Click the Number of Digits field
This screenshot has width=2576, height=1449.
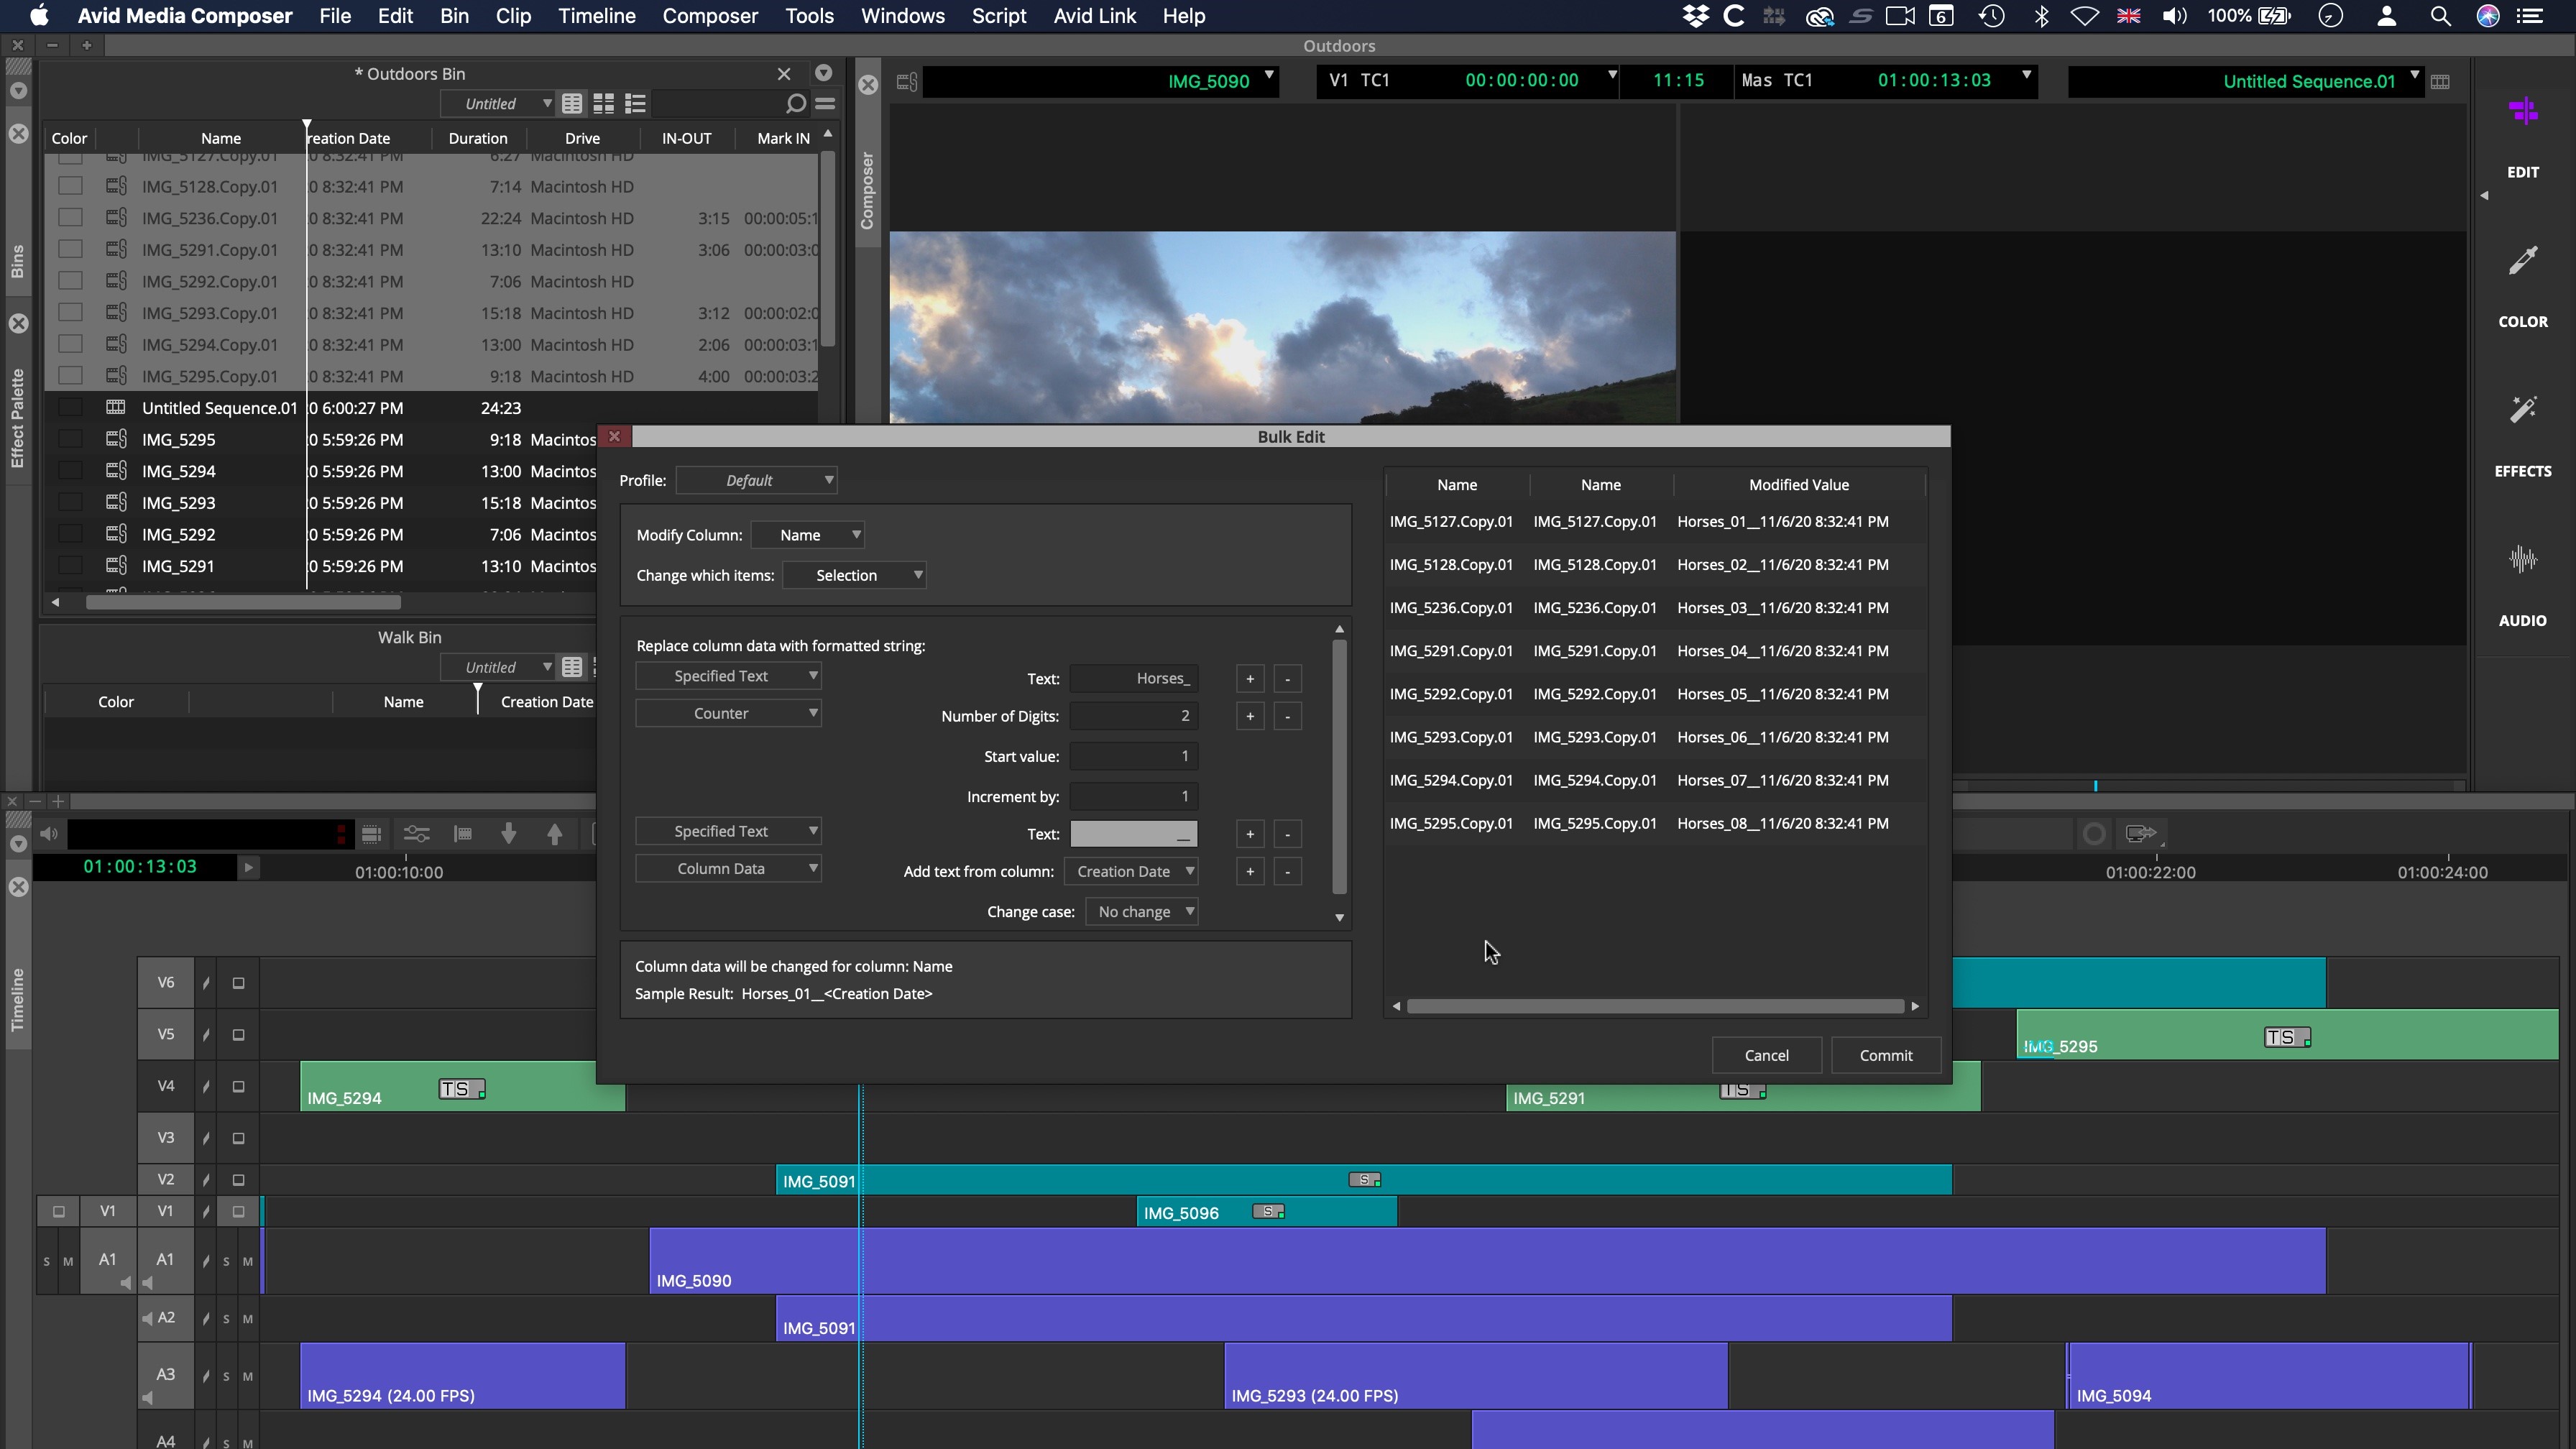pyautogui.click(x=1133, y=716)
